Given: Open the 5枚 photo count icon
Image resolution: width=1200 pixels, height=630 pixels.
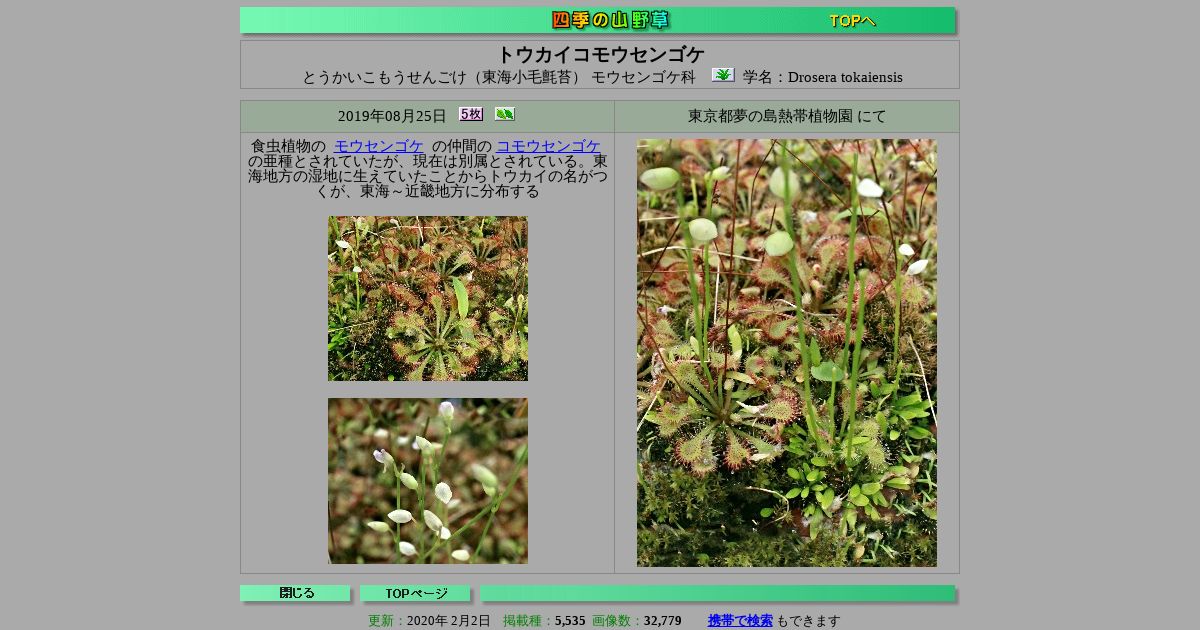Looking at the screenshot, I should pyautogui.click(x=471, y=114).
